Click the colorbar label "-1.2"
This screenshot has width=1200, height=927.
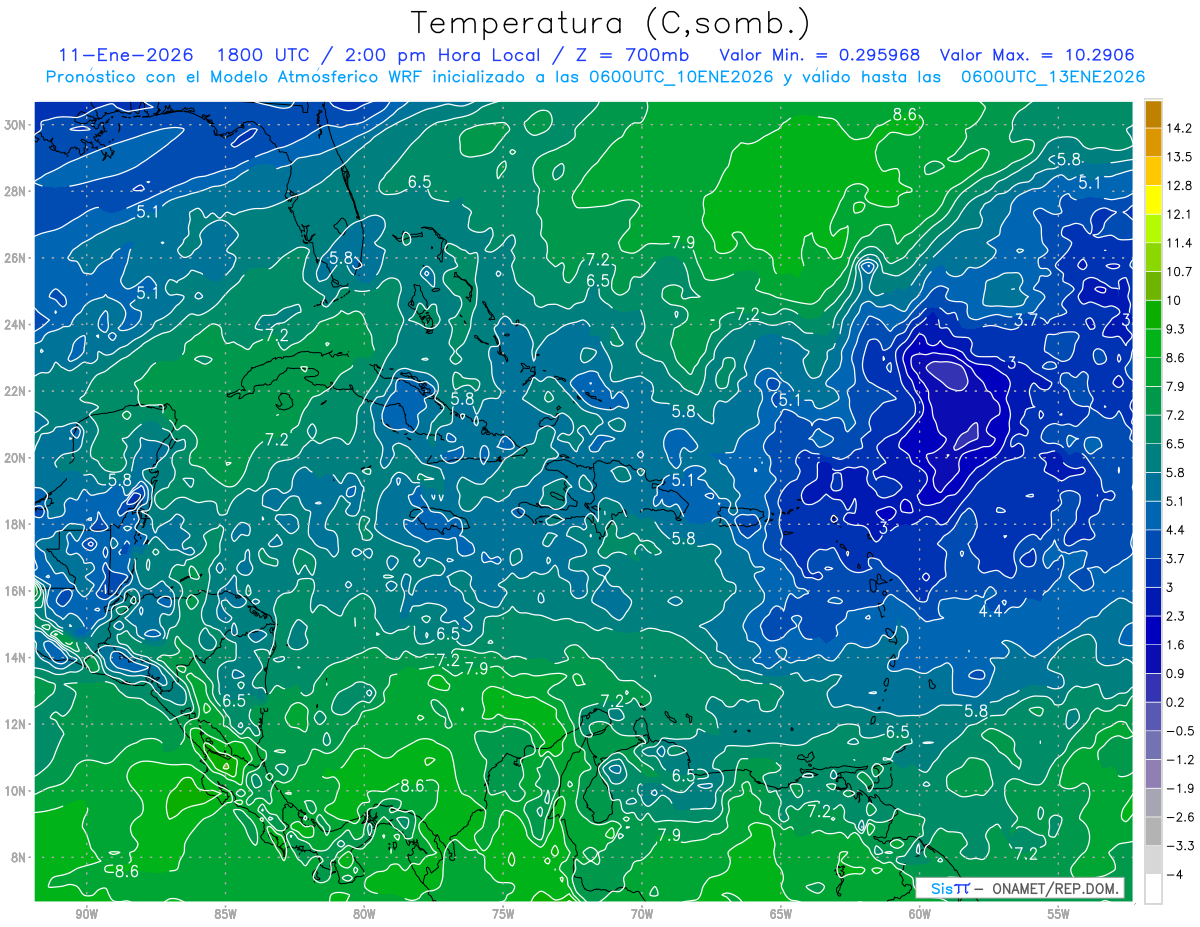click(x=1179, y=759)
